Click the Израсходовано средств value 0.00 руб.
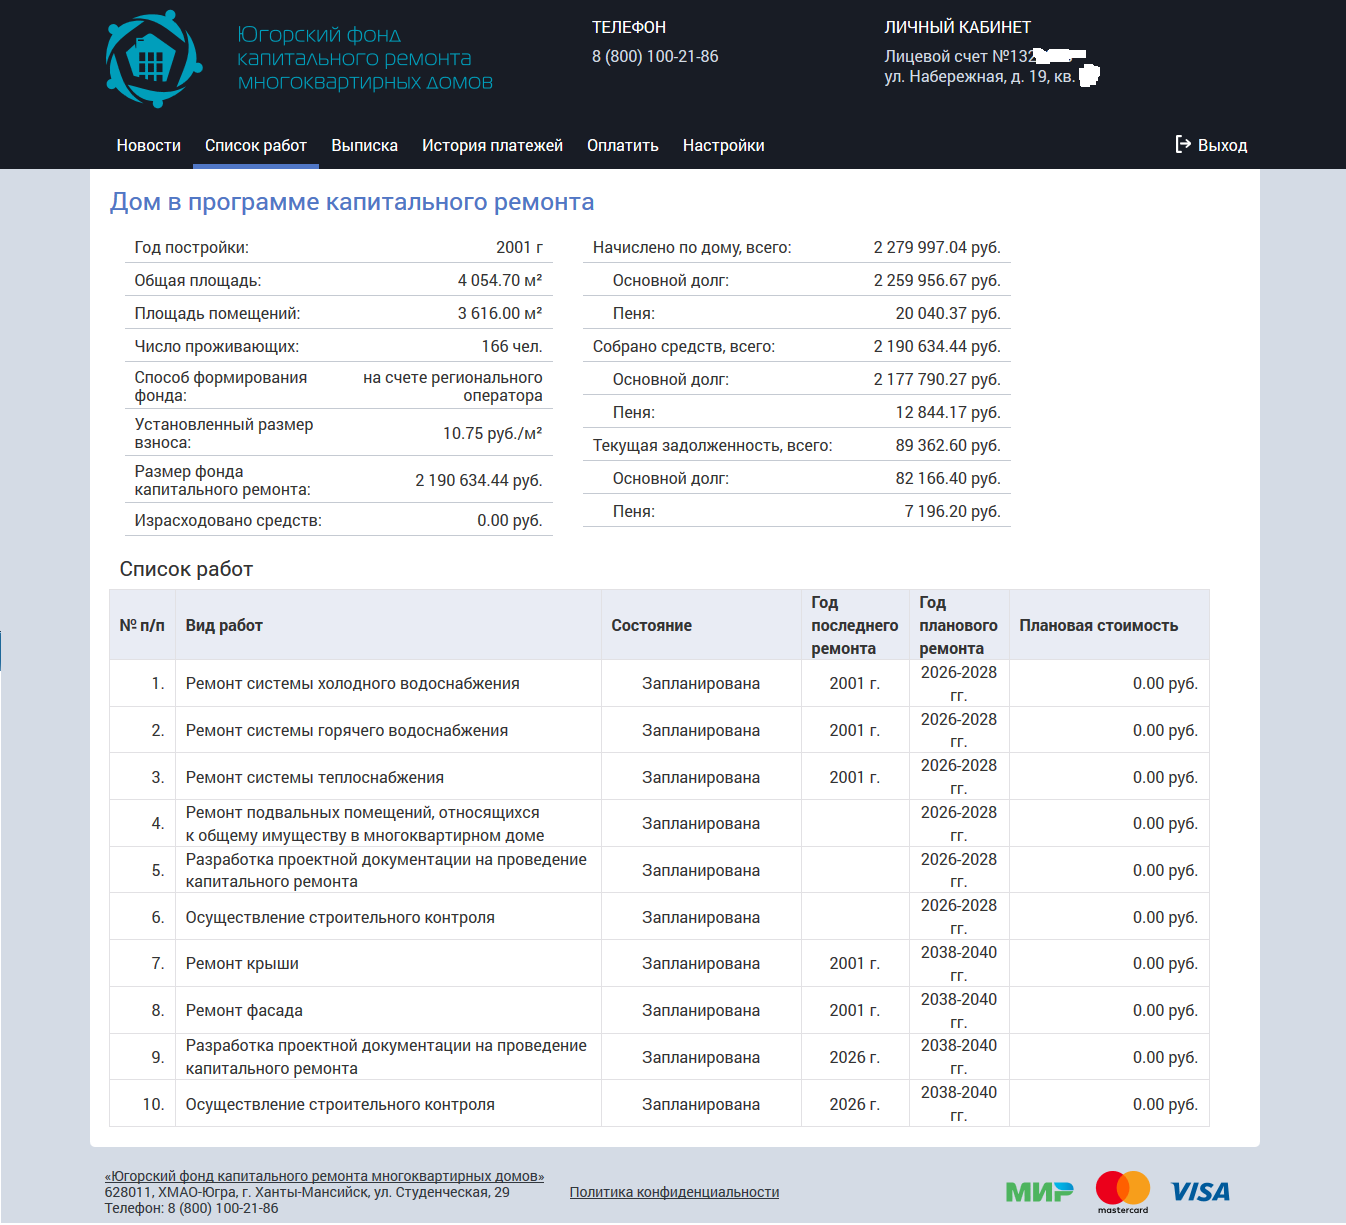 coord(510,521)
